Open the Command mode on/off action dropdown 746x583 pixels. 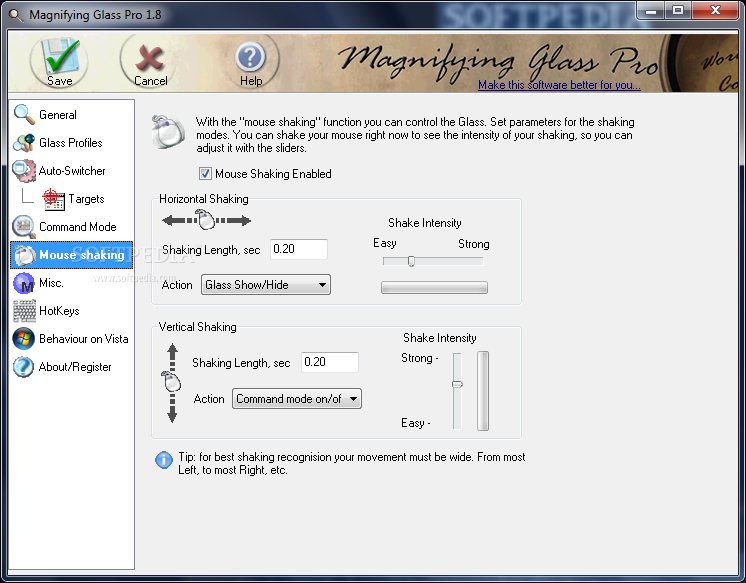pos(296,399)
